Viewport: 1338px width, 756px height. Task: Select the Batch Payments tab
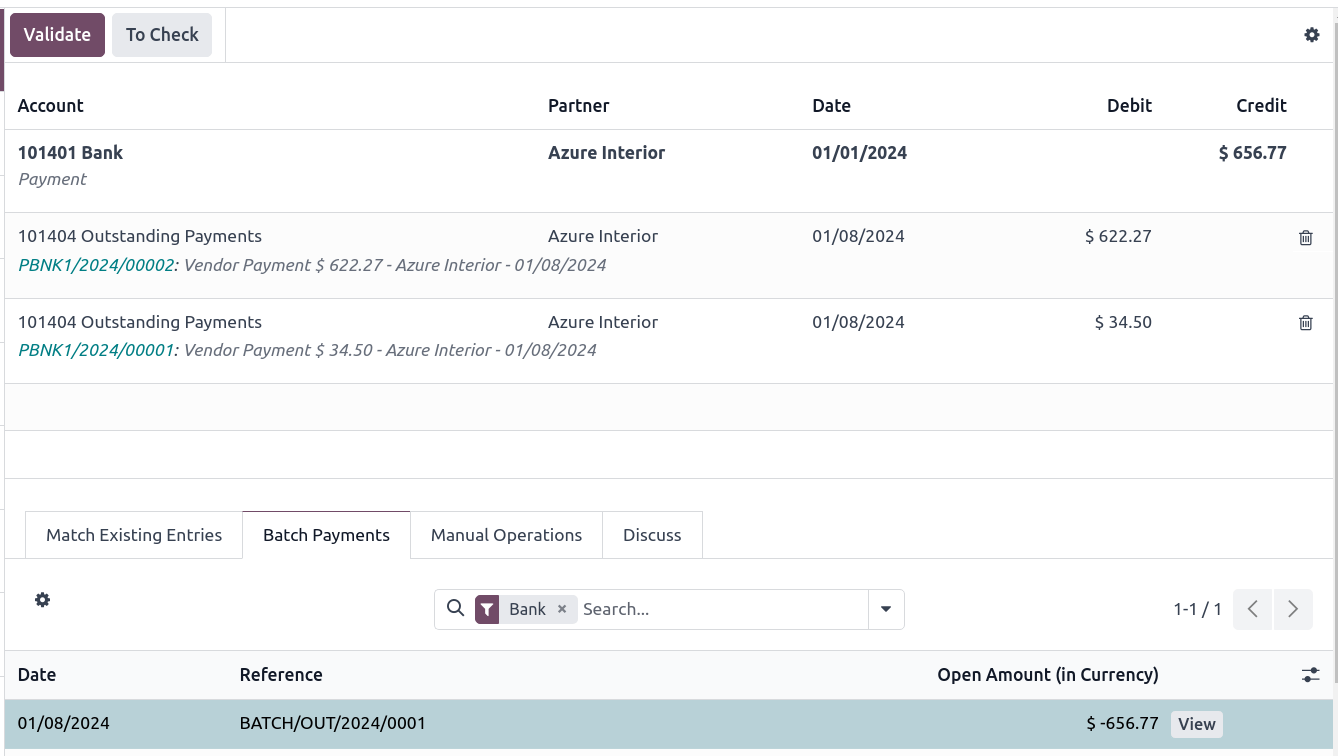coord(326,535)
